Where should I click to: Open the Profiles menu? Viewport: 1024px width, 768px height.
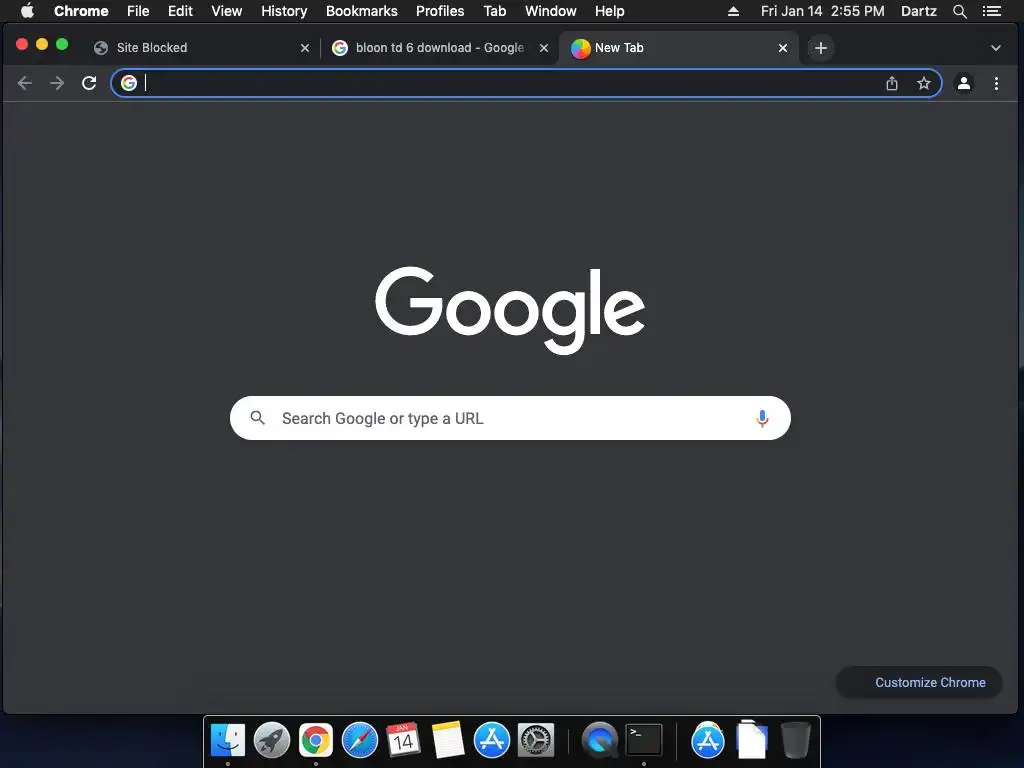coord(440,11)
